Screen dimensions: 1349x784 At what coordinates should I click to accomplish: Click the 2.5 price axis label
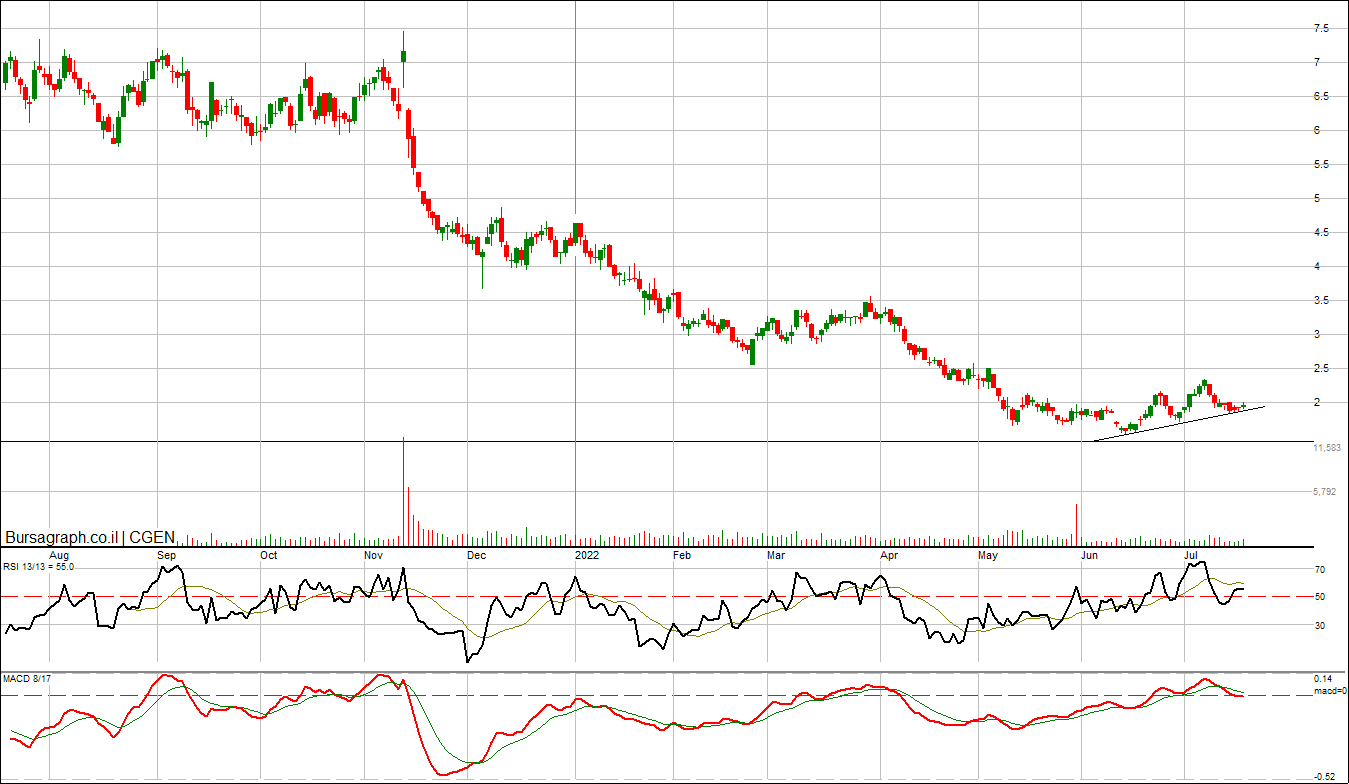(1321, 369)
